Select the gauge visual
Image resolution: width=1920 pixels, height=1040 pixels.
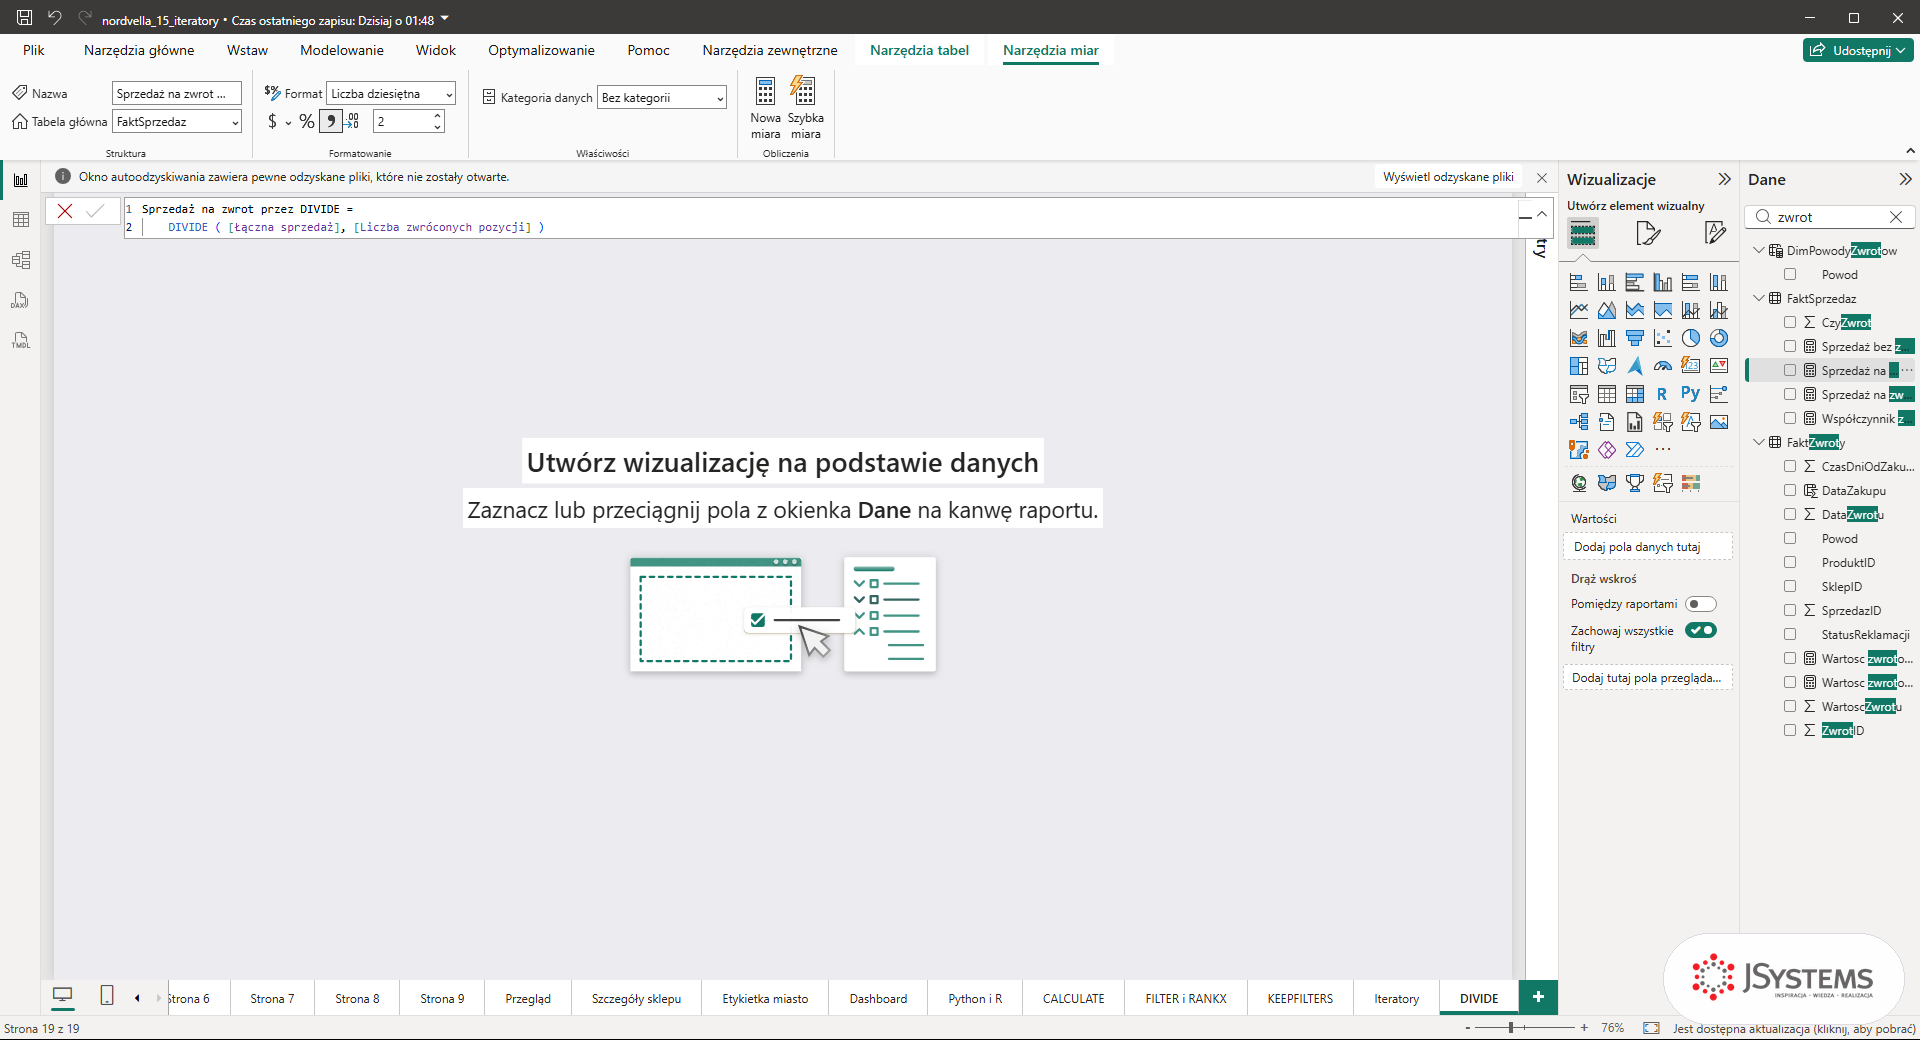point(1662,366)
